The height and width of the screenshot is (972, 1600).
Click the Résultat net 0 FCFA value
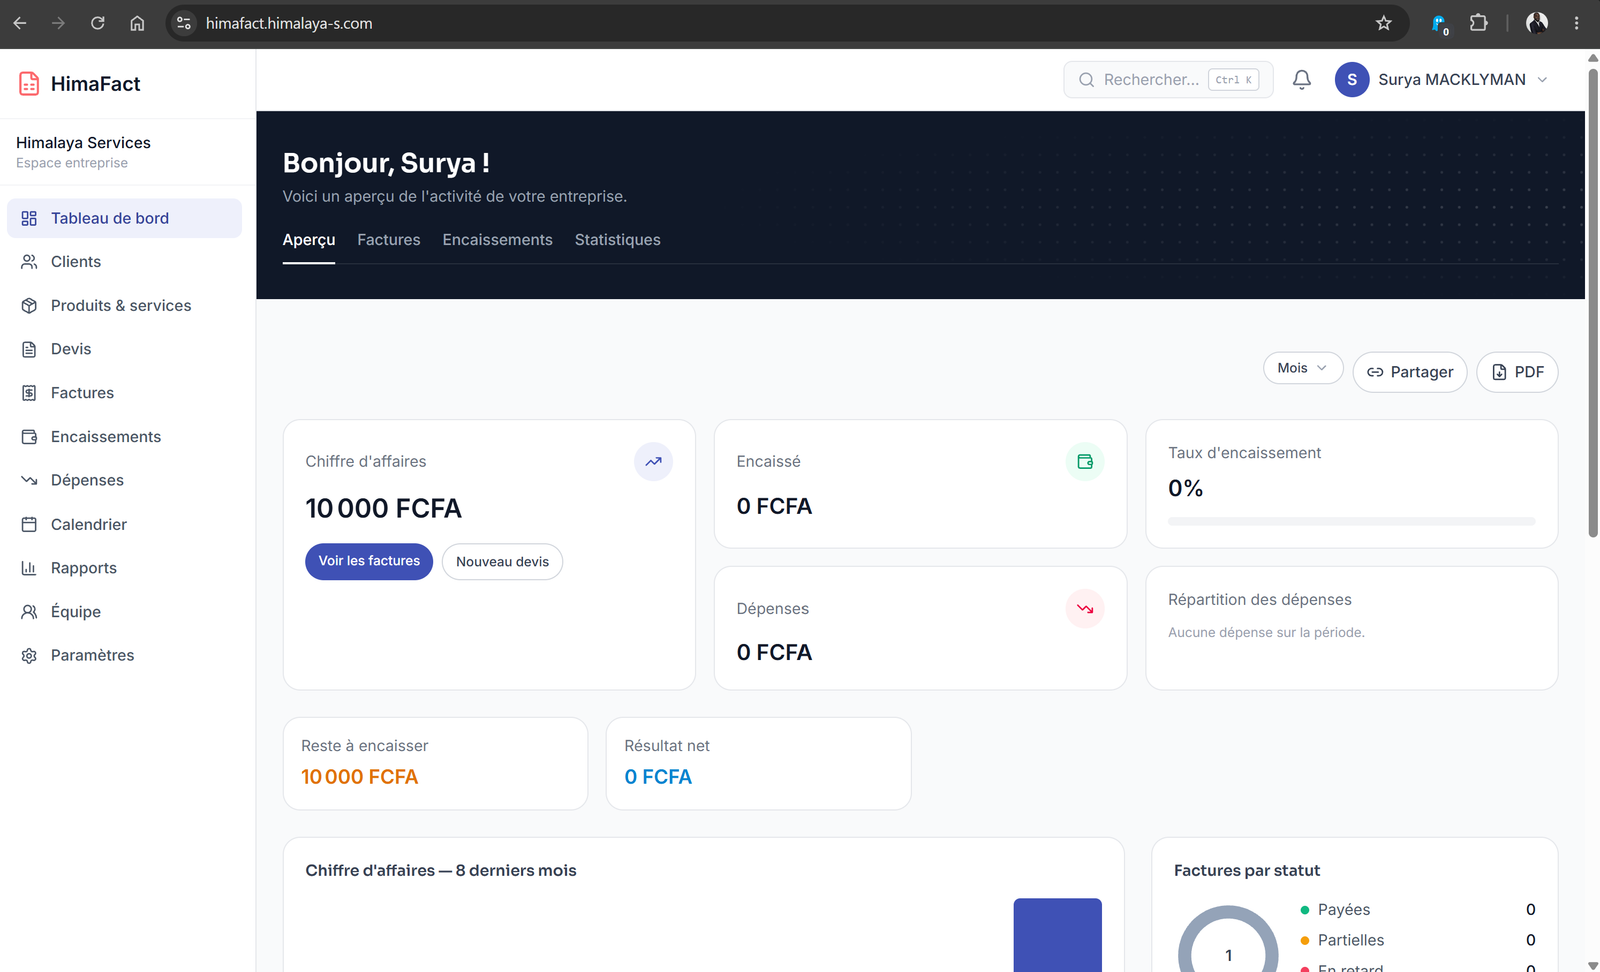658,777
